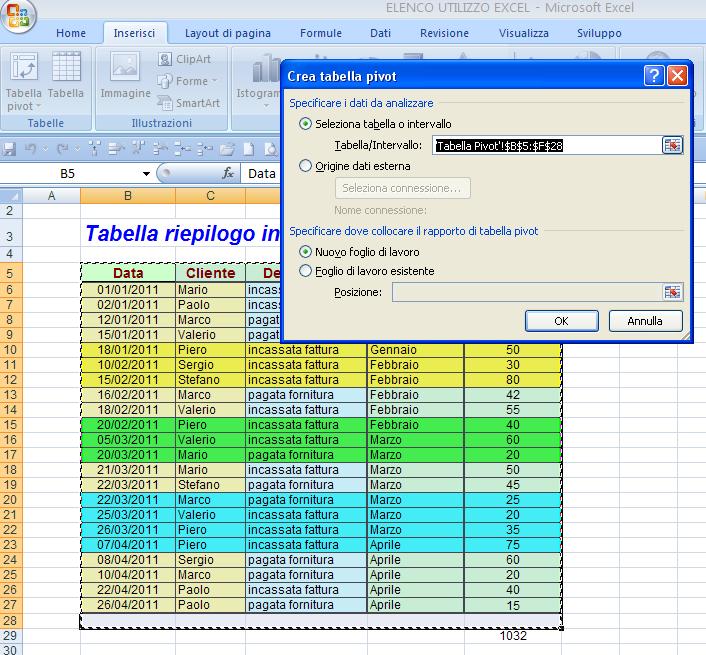
Task: Click the Office button logo
Action: [18, 15]
